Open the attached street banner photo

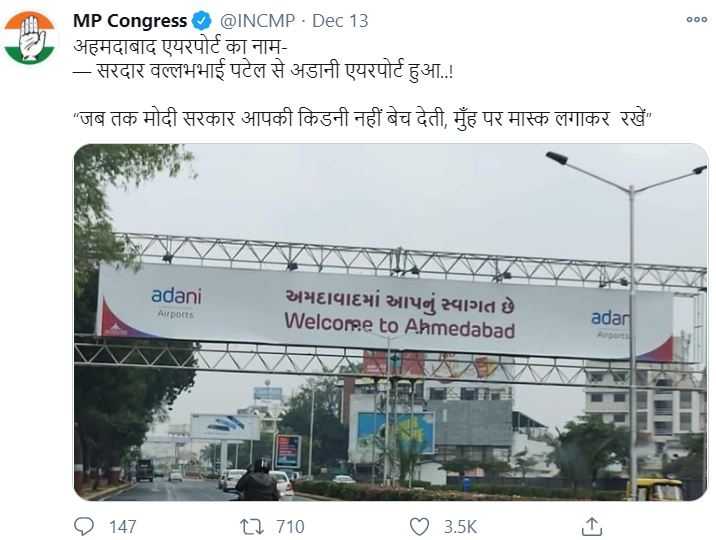(x=390, y=322)
